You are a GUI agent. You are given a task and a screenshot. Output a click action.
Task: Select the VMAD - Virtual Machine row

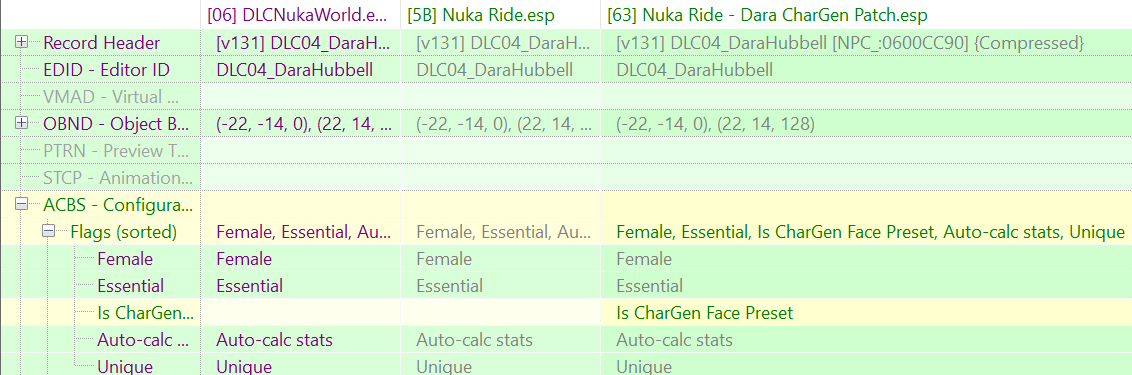[566, 97]
